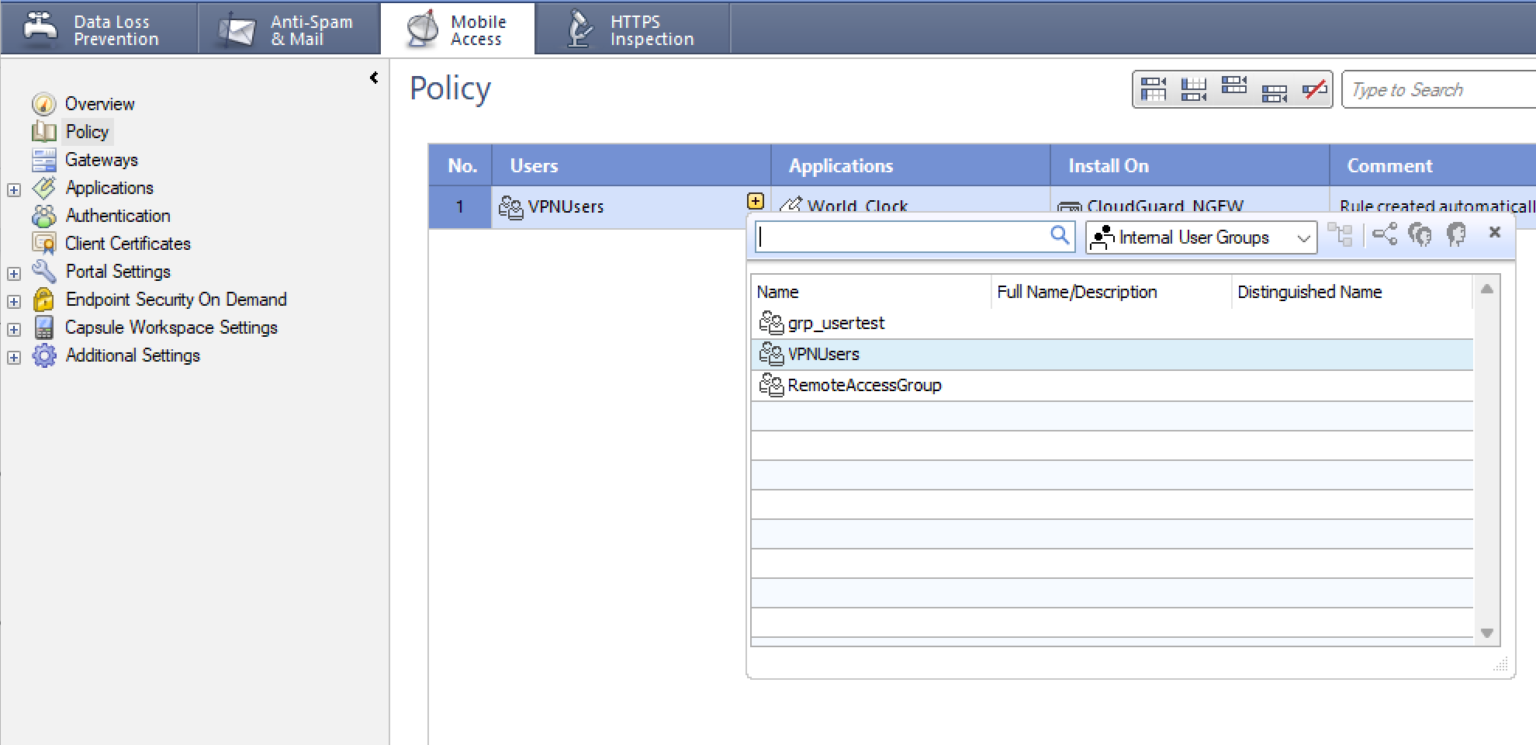Click the plus button in VPNUsers cell
This screenshot has width=1536, height=745.
coord(755,201)
